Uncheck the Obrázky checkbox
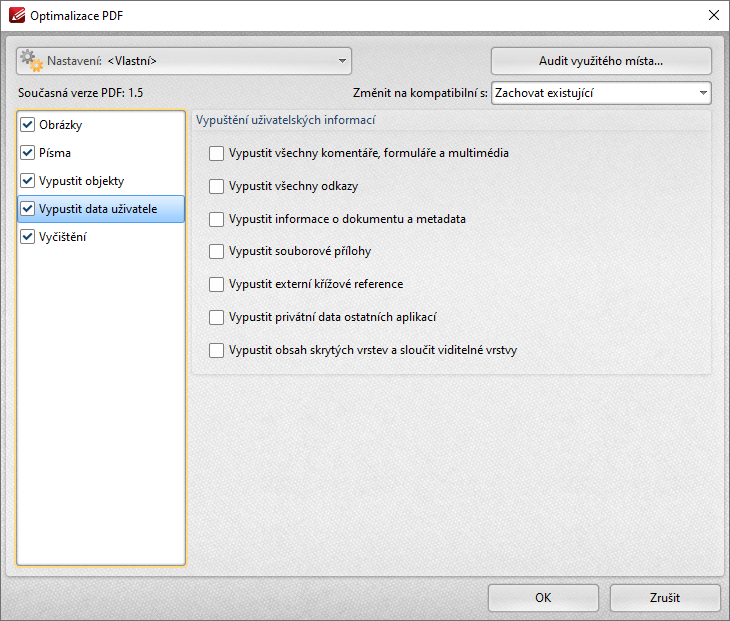This screenshot has width=730, height=621. click(27, 124)
